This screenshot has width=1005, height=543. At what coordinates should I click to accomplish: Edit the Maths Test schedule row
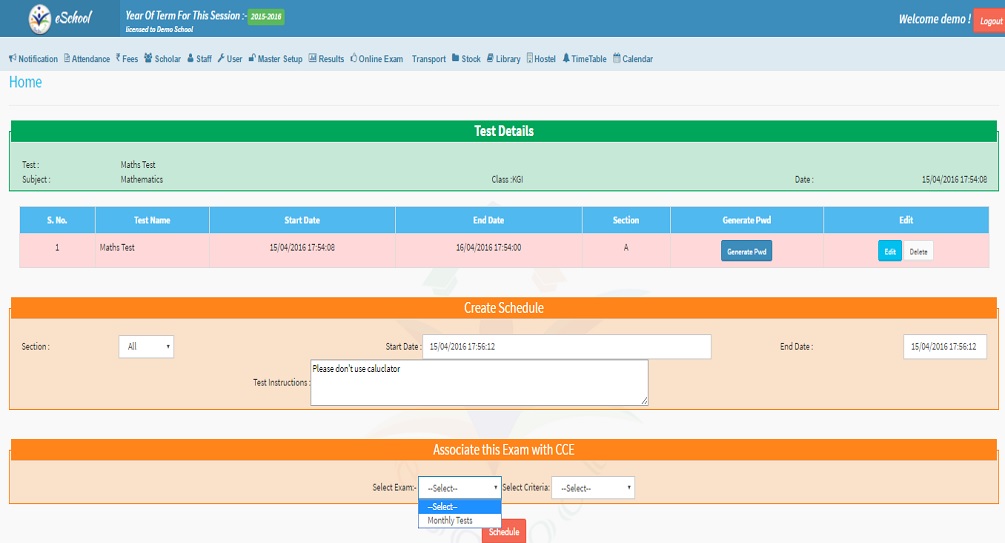pos(888,252)
